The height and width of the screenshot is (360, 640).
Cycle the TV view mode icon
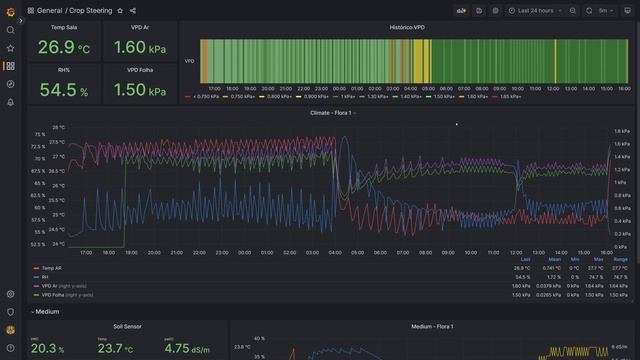[x=627, y=11]
